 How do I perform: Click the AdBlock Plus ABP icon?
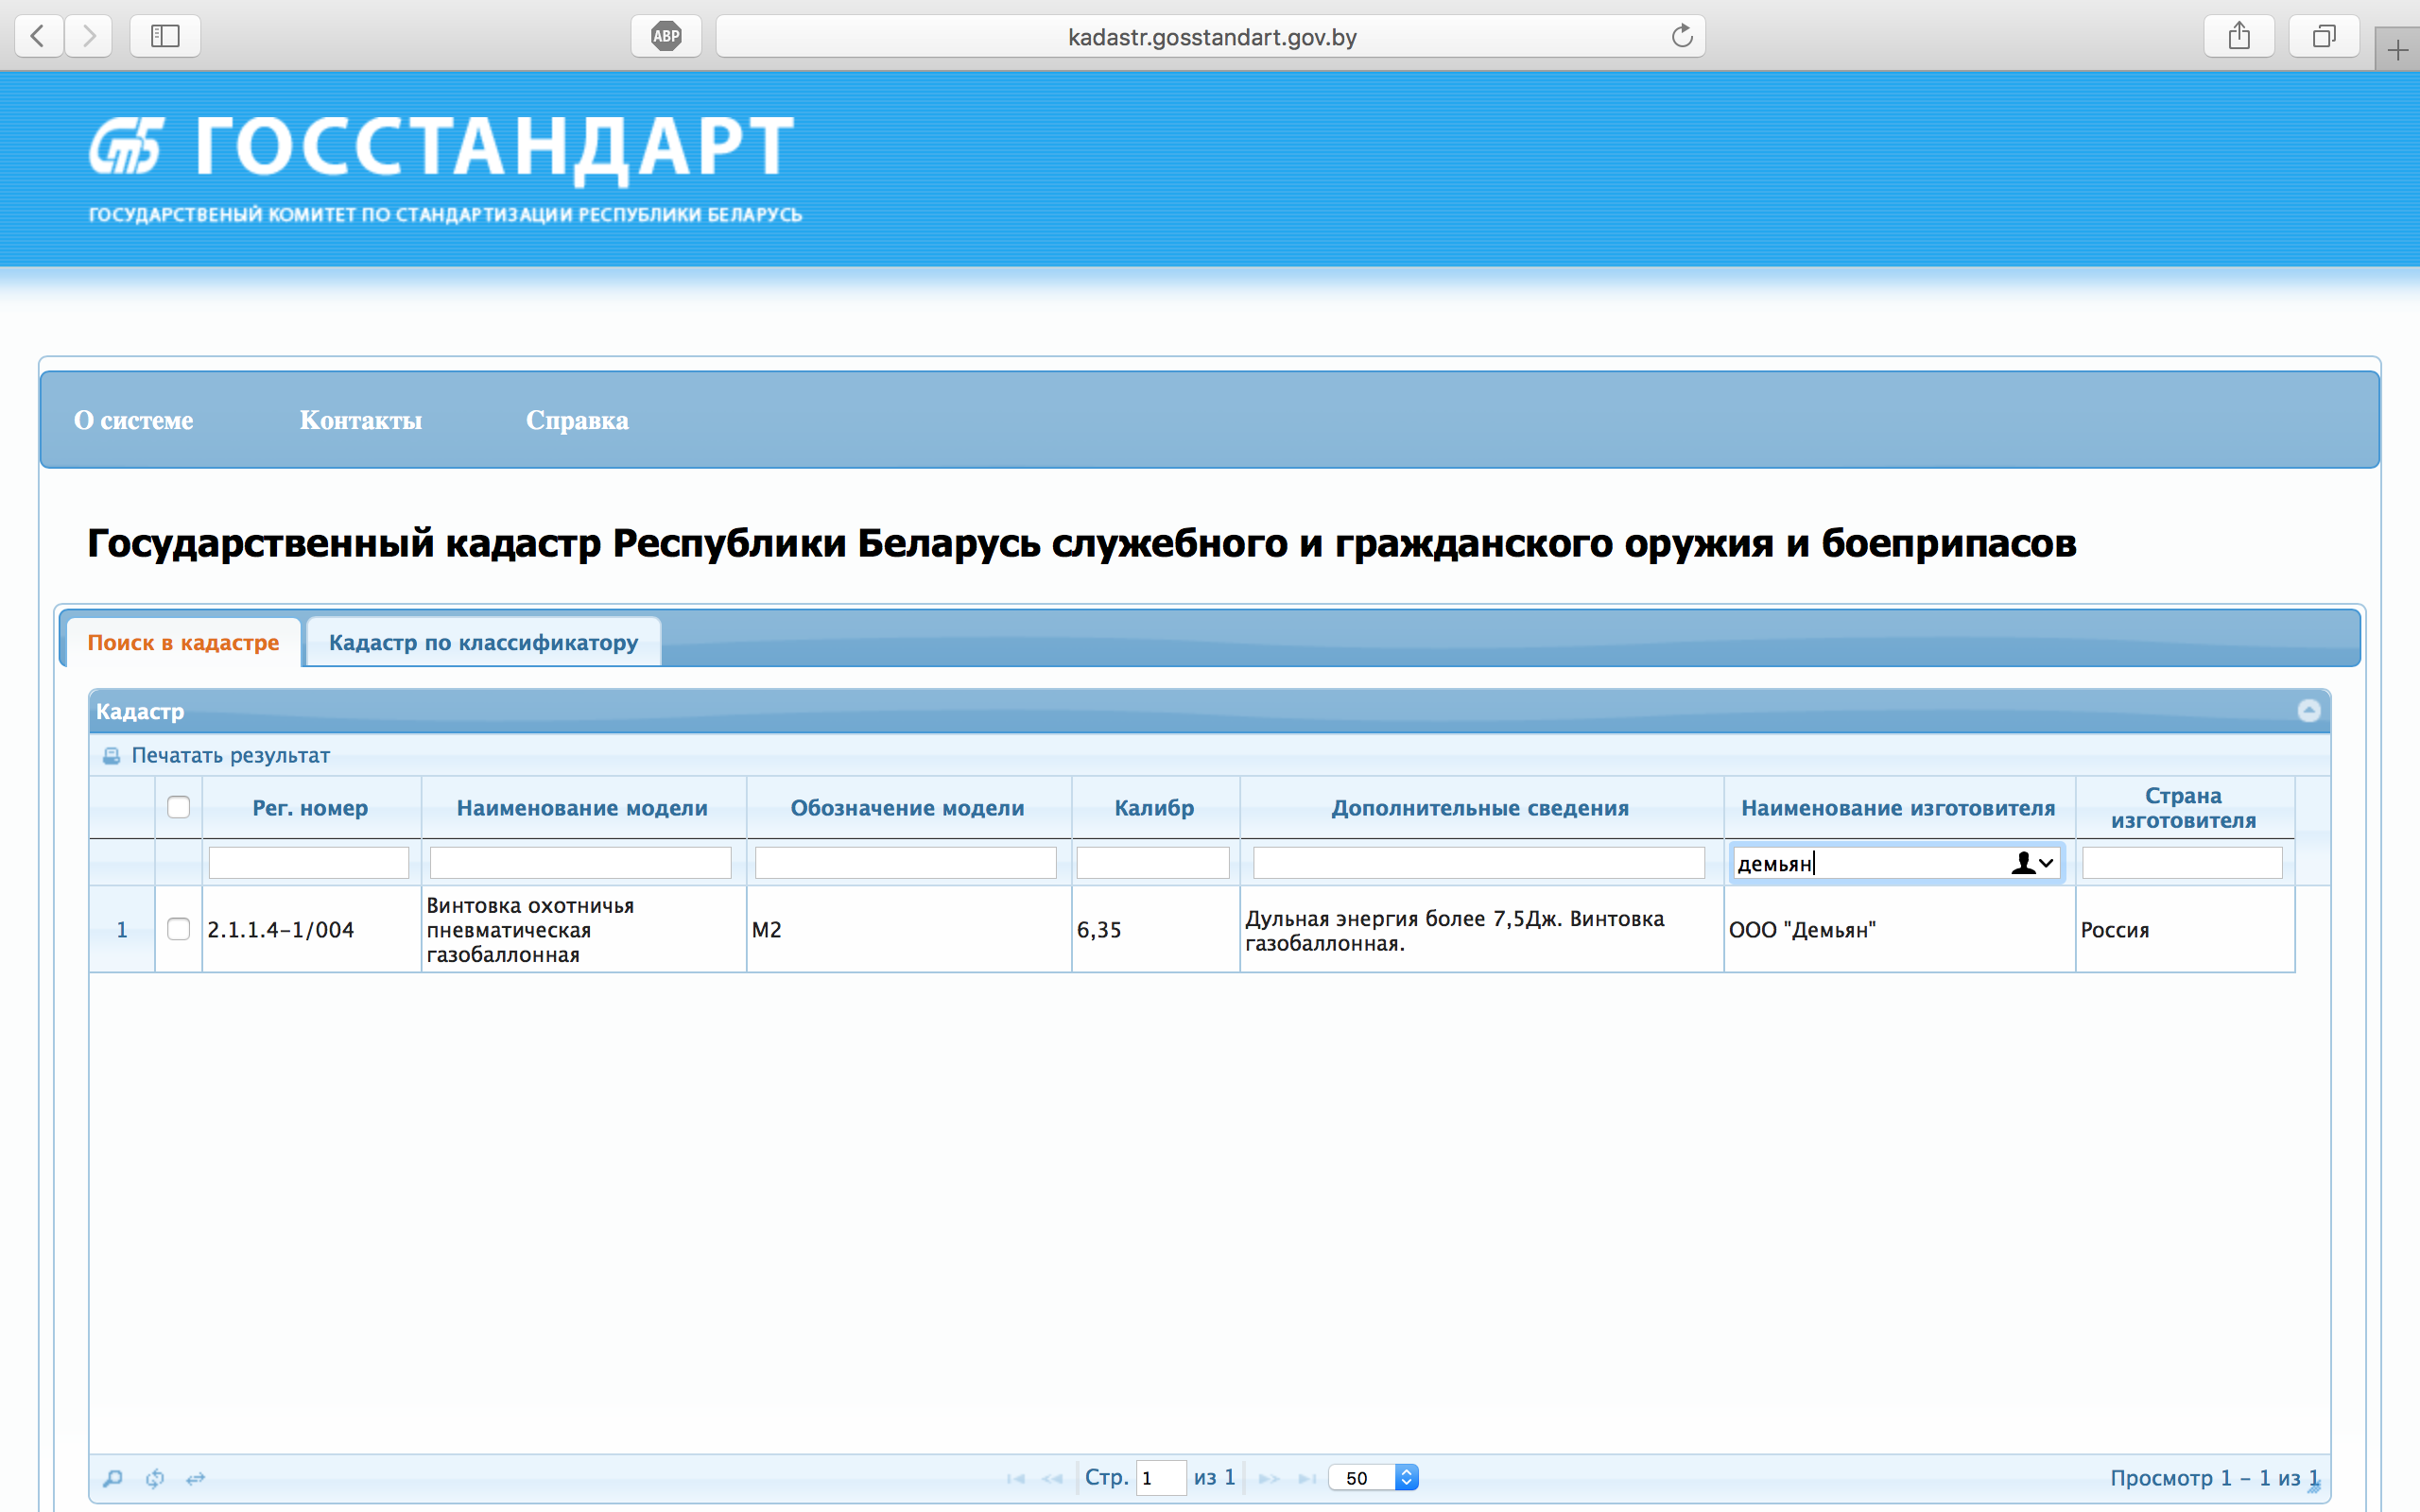[x=666, y=37]
